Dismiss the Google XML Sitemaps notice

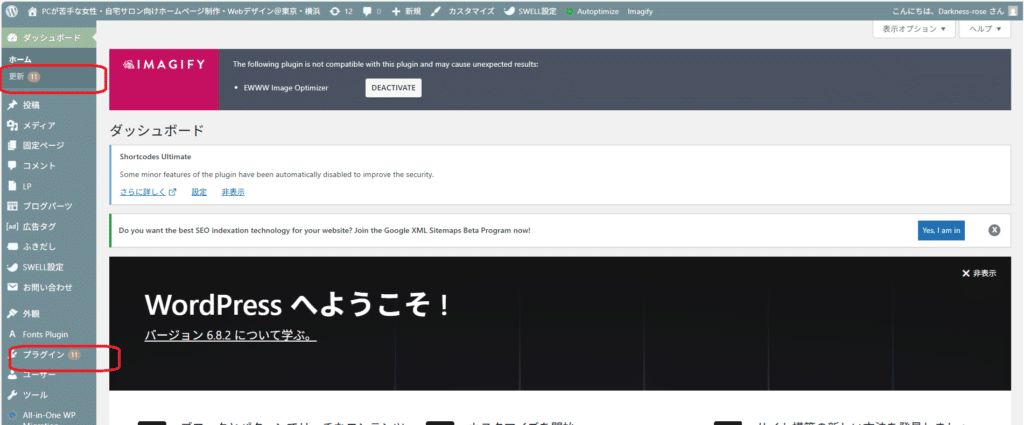[x=994, y=230]
